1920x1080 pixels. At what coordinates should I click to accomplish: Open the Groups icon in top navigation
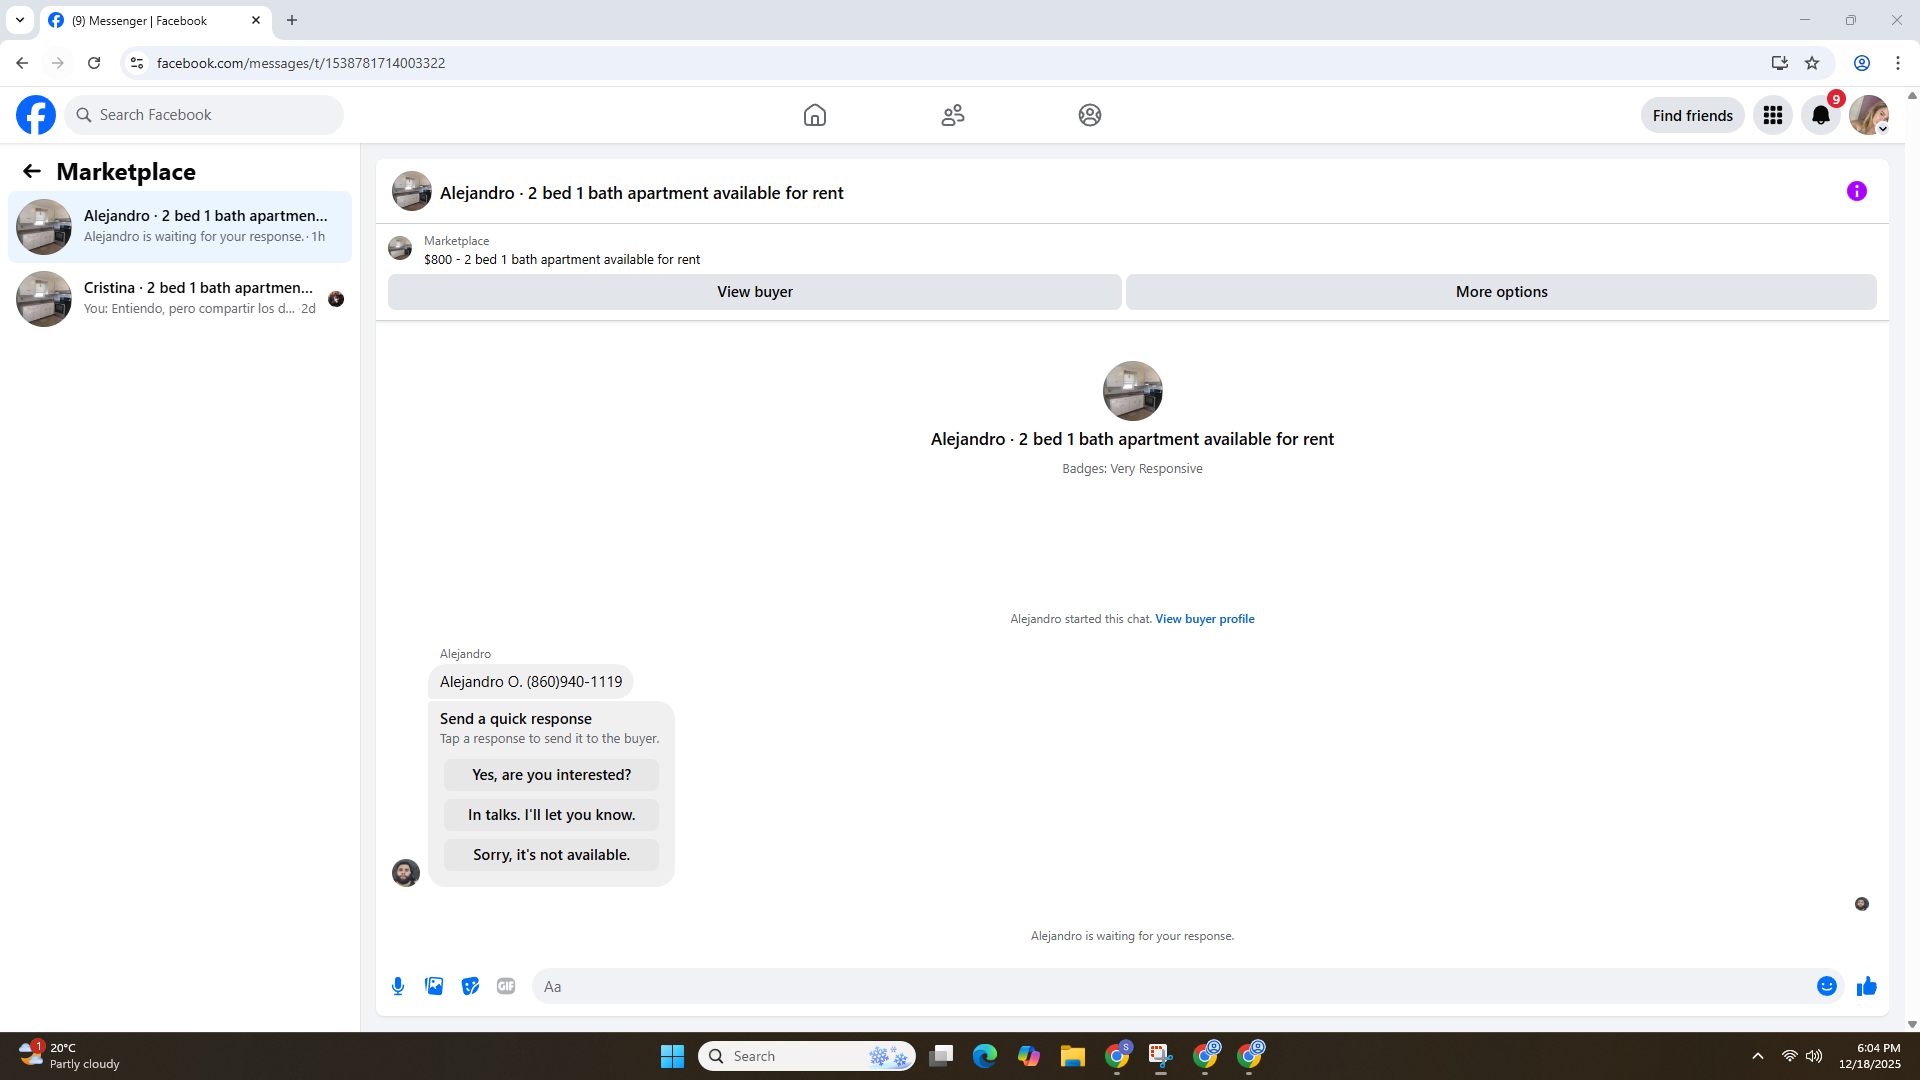click(1090, 115)
